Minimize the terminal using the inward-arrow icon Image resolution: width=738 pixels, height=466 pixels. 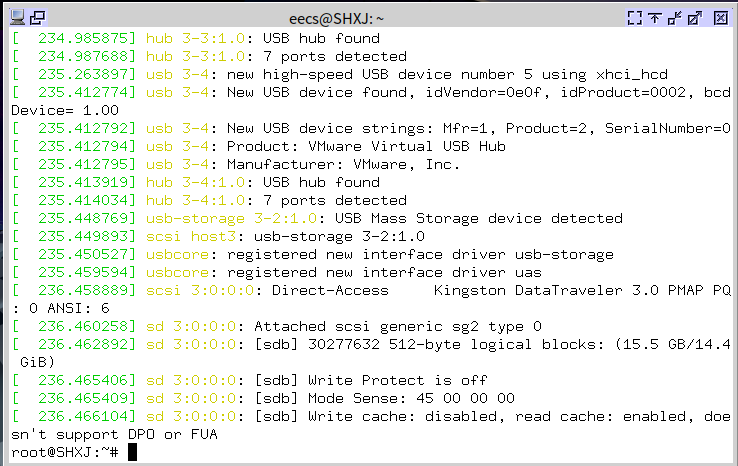(x=675, y=17)
